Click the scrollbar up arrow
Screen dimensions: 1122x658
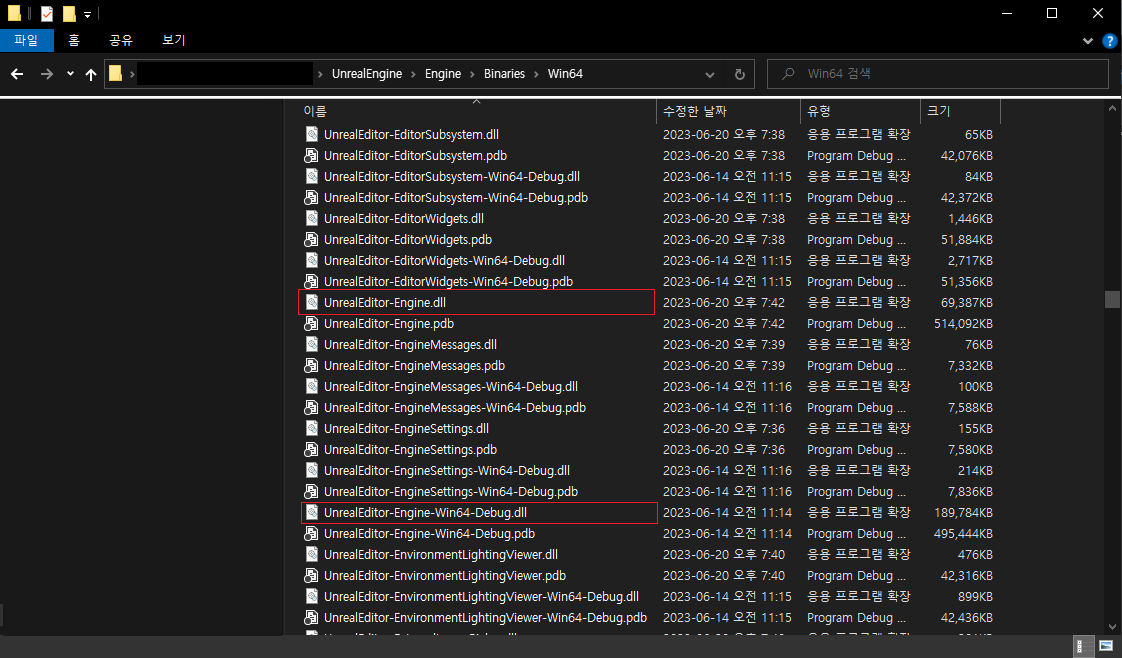point(1112,109)
